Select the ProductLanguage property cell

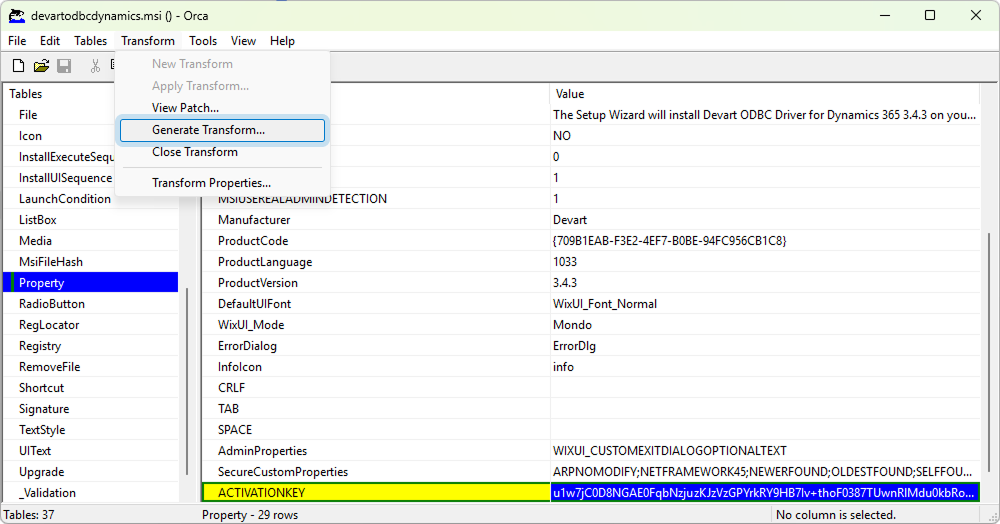[376, 262]
